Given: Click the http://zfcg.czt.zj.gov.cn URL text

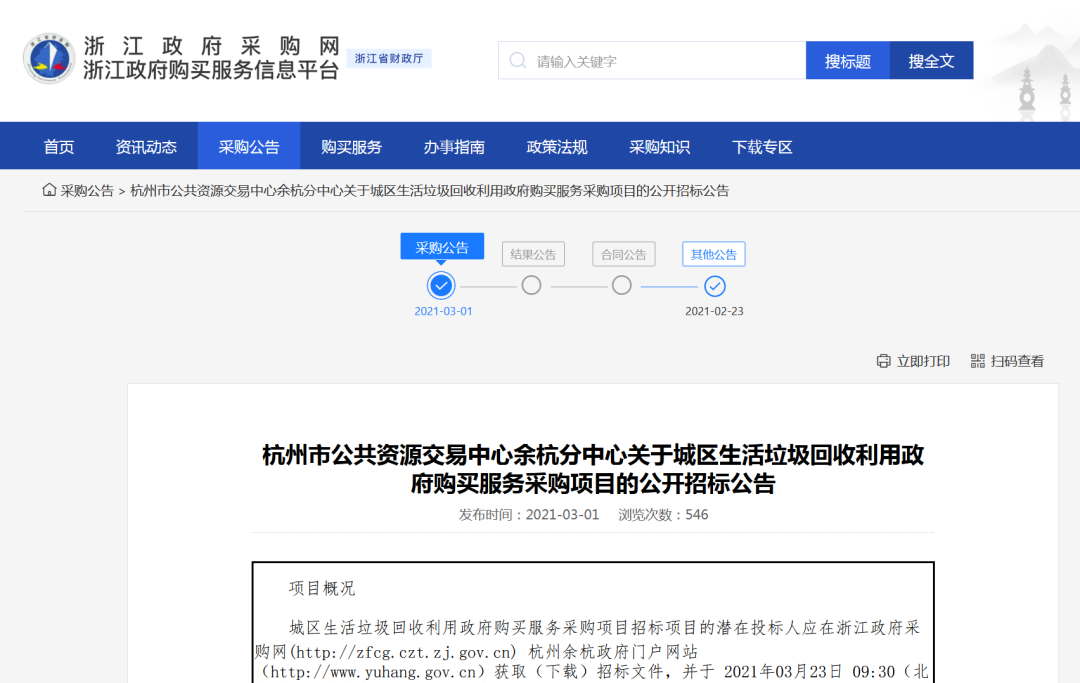Looking at the screenshot, I should click(x=403, y=652).
